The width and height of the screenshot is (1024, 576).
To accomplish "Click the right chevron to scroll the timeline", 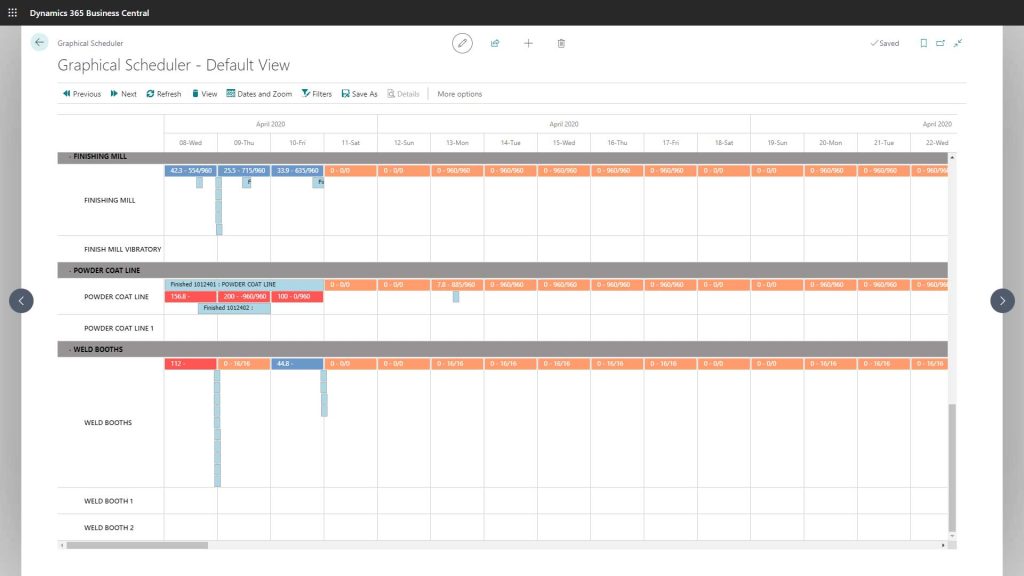I will (x=1002, y=300).
